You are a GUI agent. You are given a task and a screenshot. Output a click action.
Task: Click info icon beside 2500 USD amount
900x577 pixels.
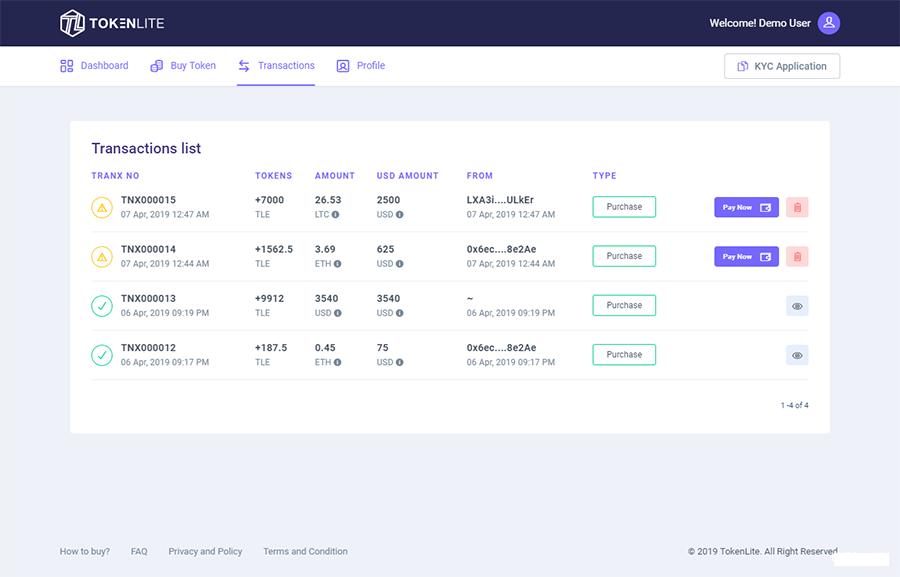pos(399,215)
